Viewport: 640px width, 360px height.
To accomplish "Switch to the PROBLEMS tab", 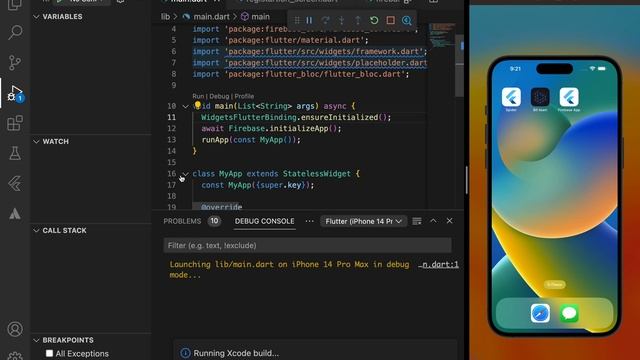I will pyautogui.click(x=182, y=221).
